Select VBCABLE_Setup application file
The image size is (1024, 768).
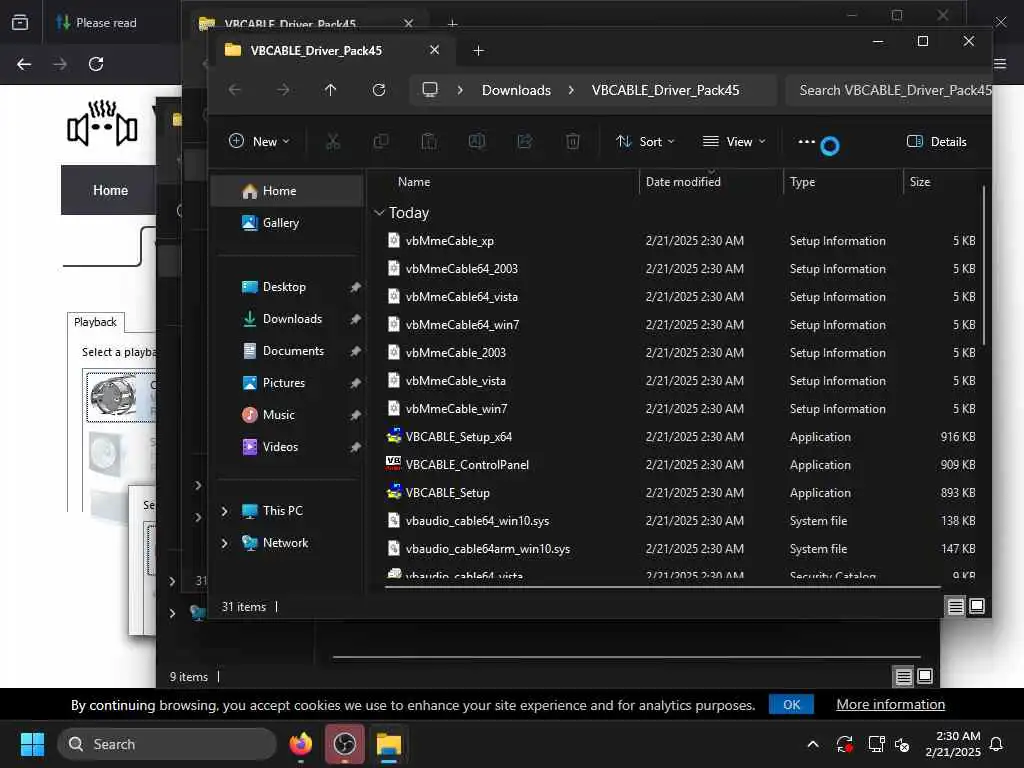tap(447, 493)
